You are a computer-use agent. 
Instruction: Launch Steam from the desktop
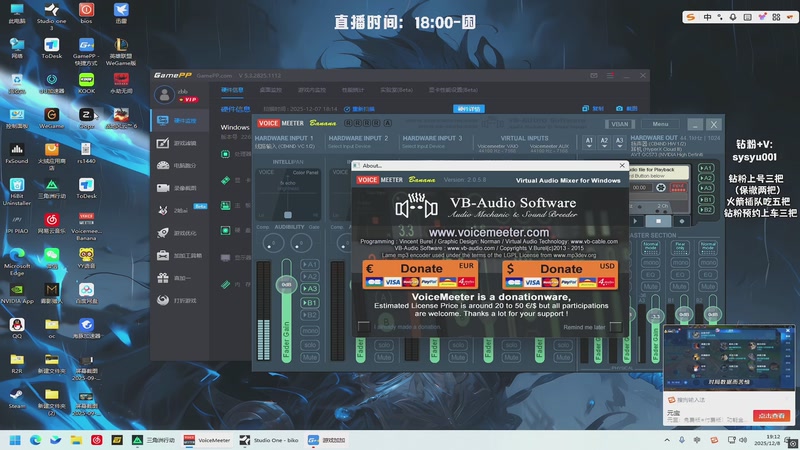pos(17,398)
